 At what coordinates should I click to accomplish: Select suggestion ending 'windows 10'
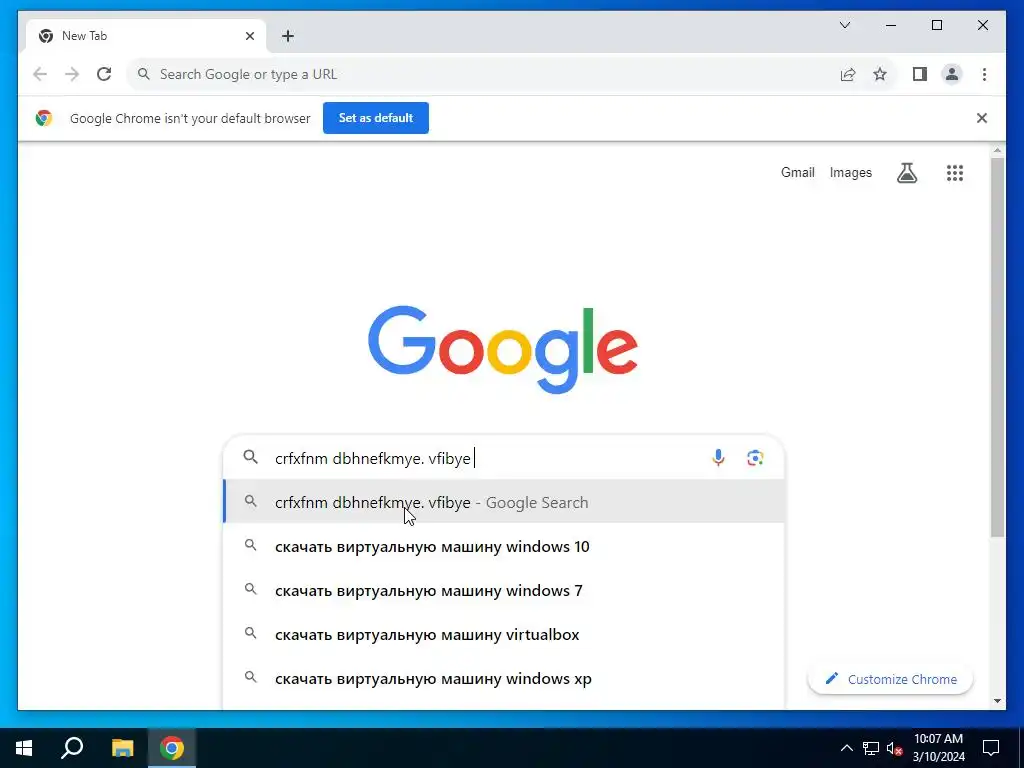pos(504,546)
